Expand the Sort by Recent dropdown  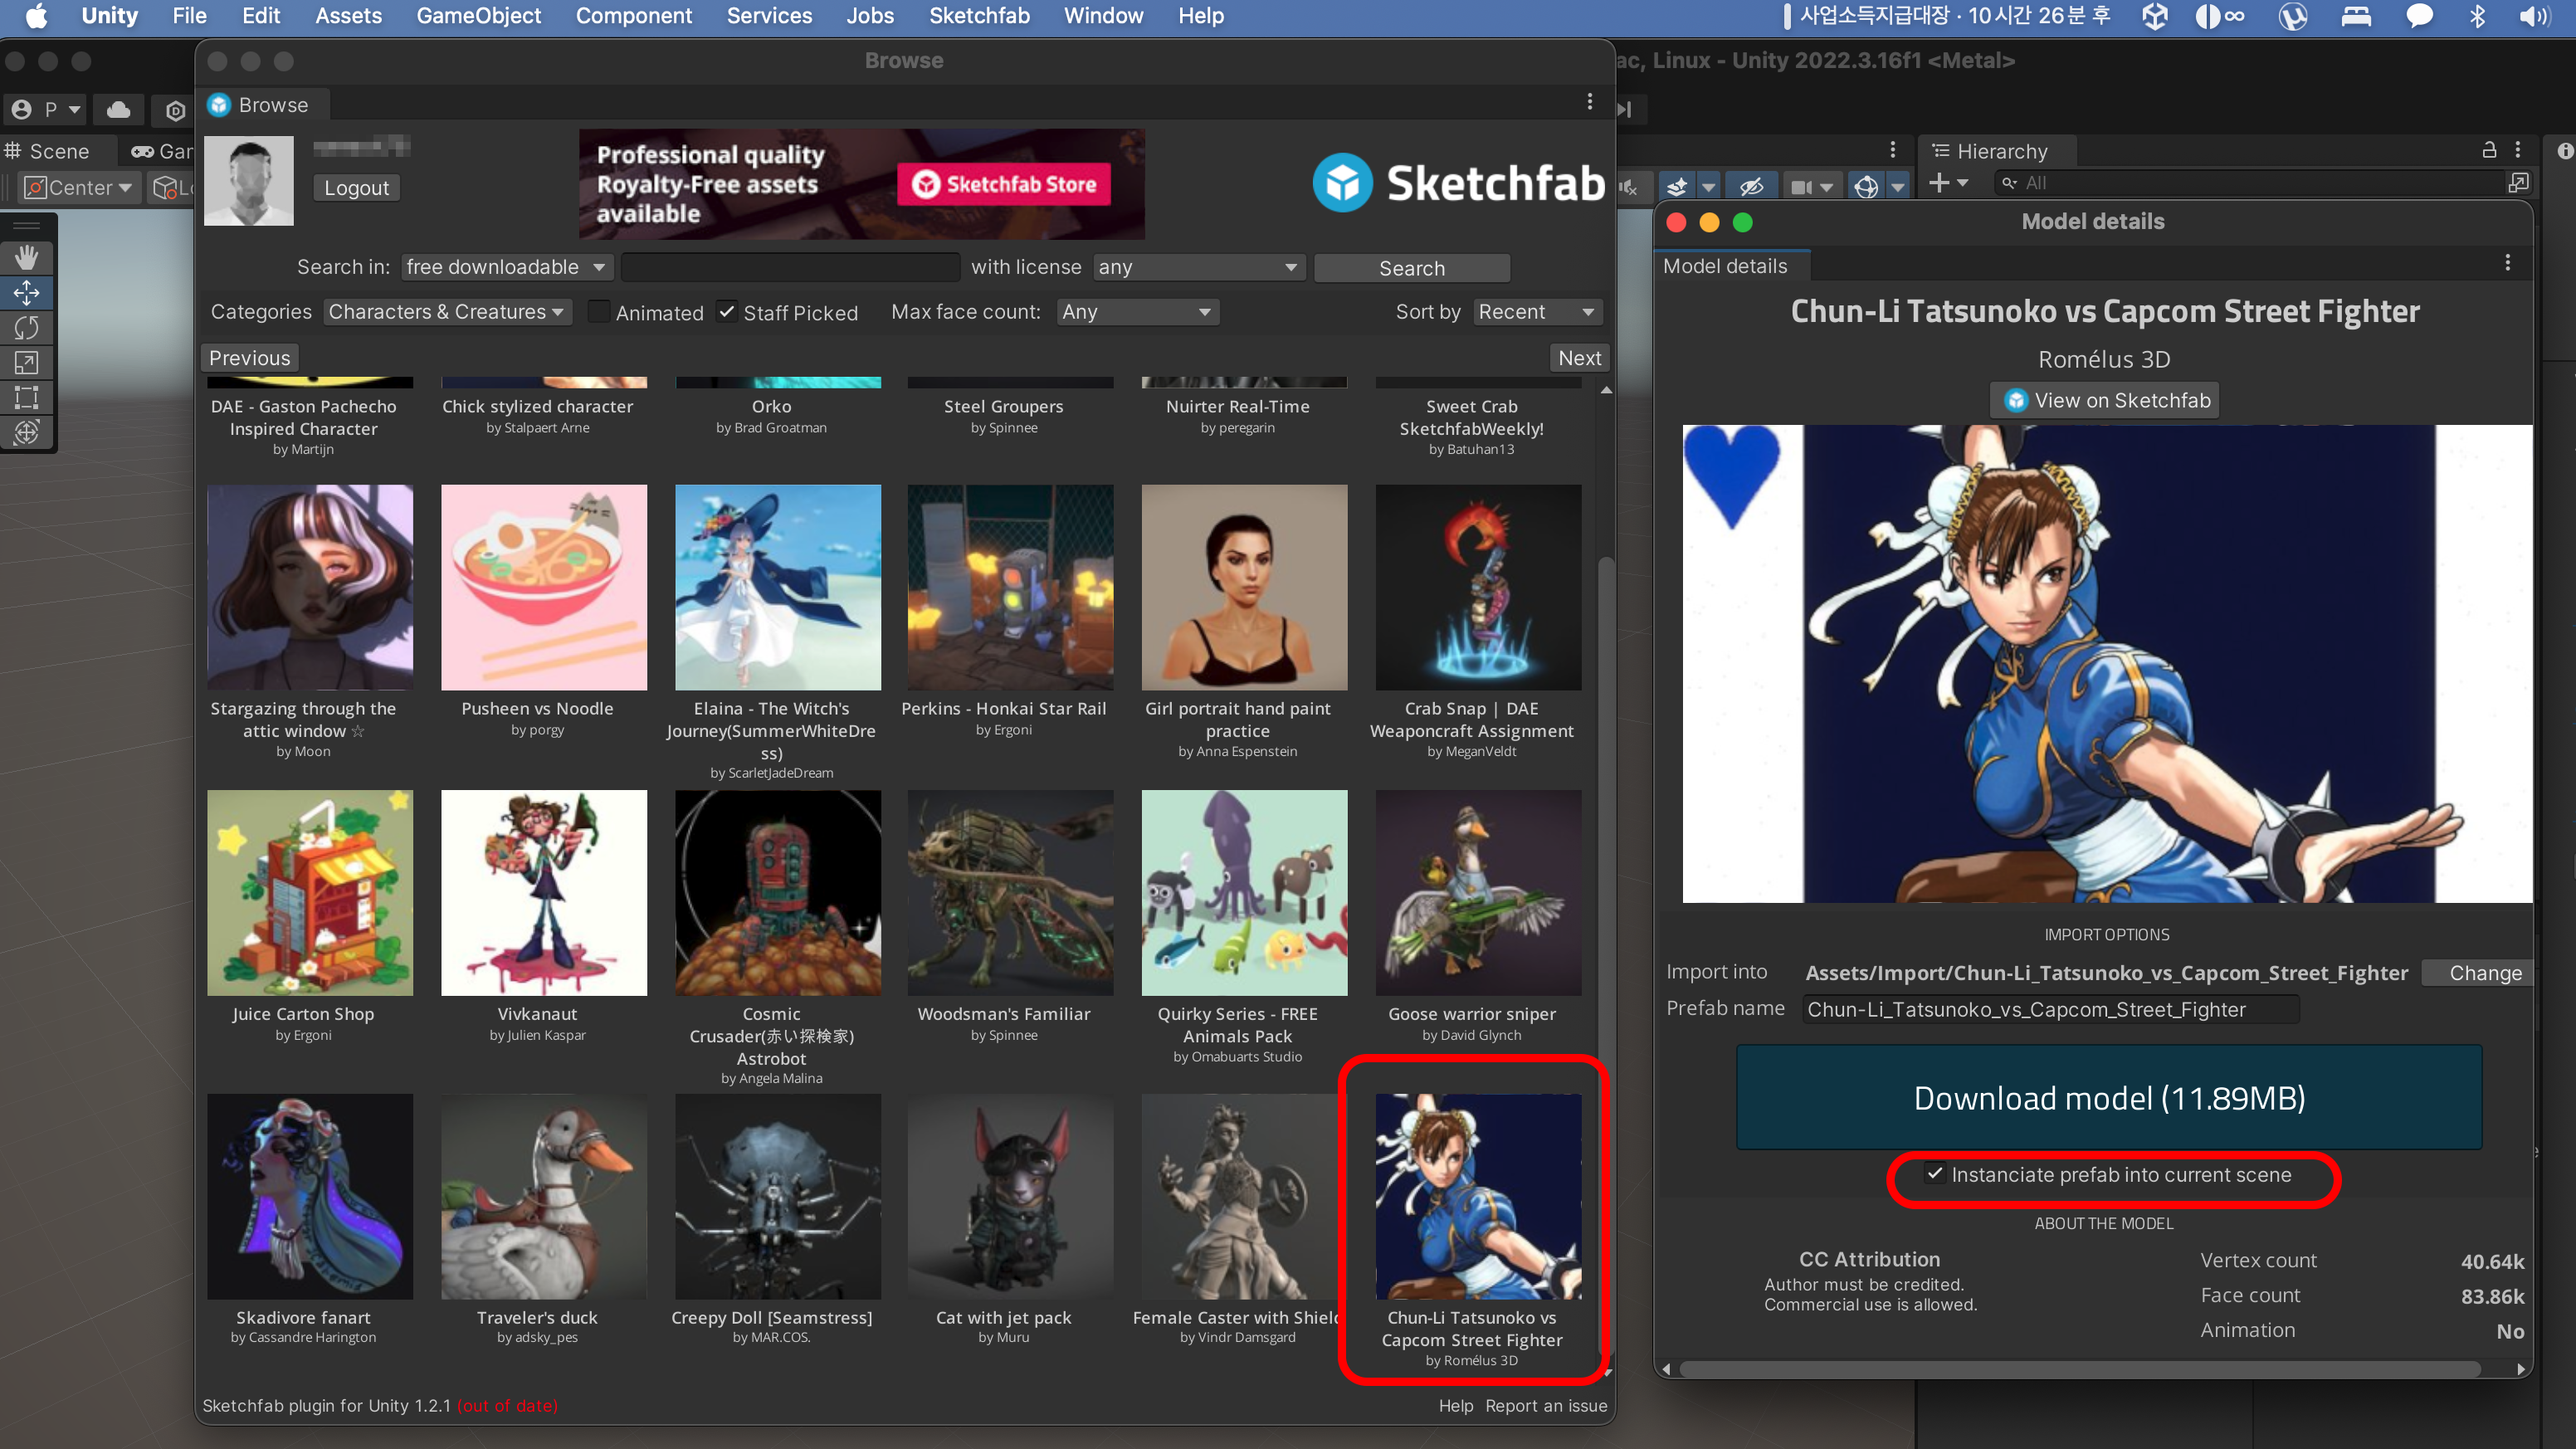[1536, 312]
